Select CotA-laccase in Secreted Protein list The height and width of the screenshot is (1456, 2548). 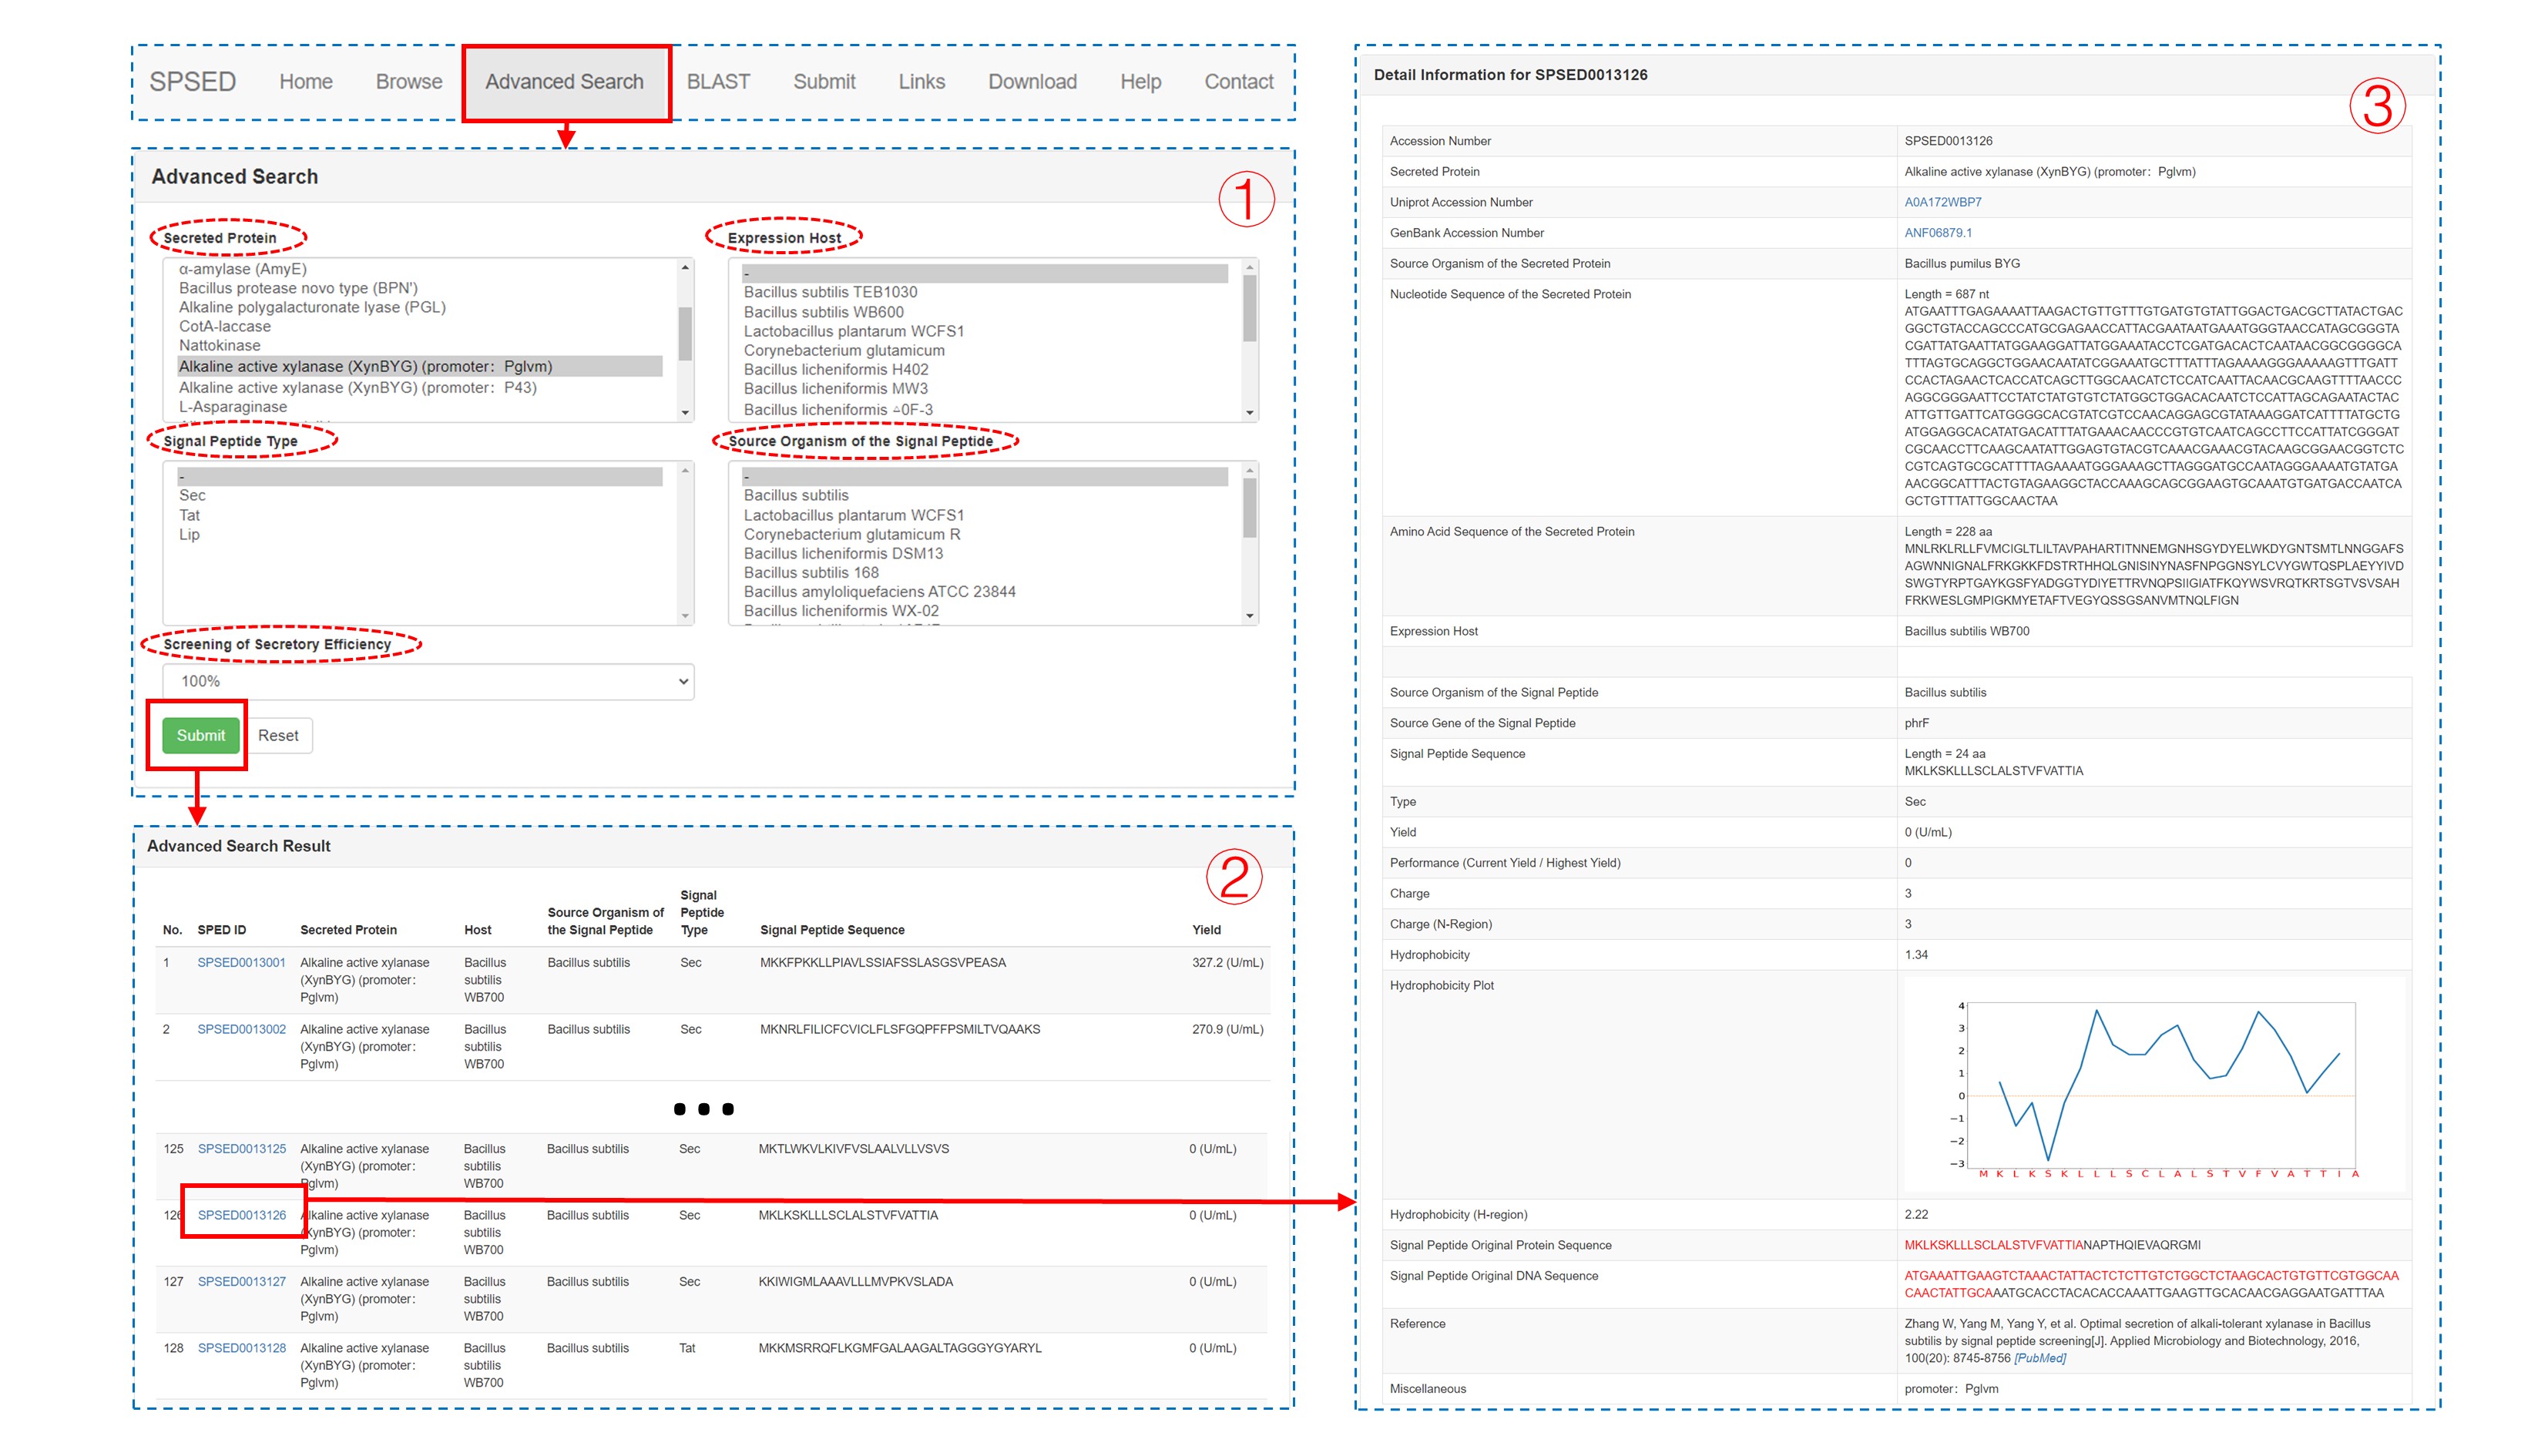pyautogui.click(x=225, y=326)
